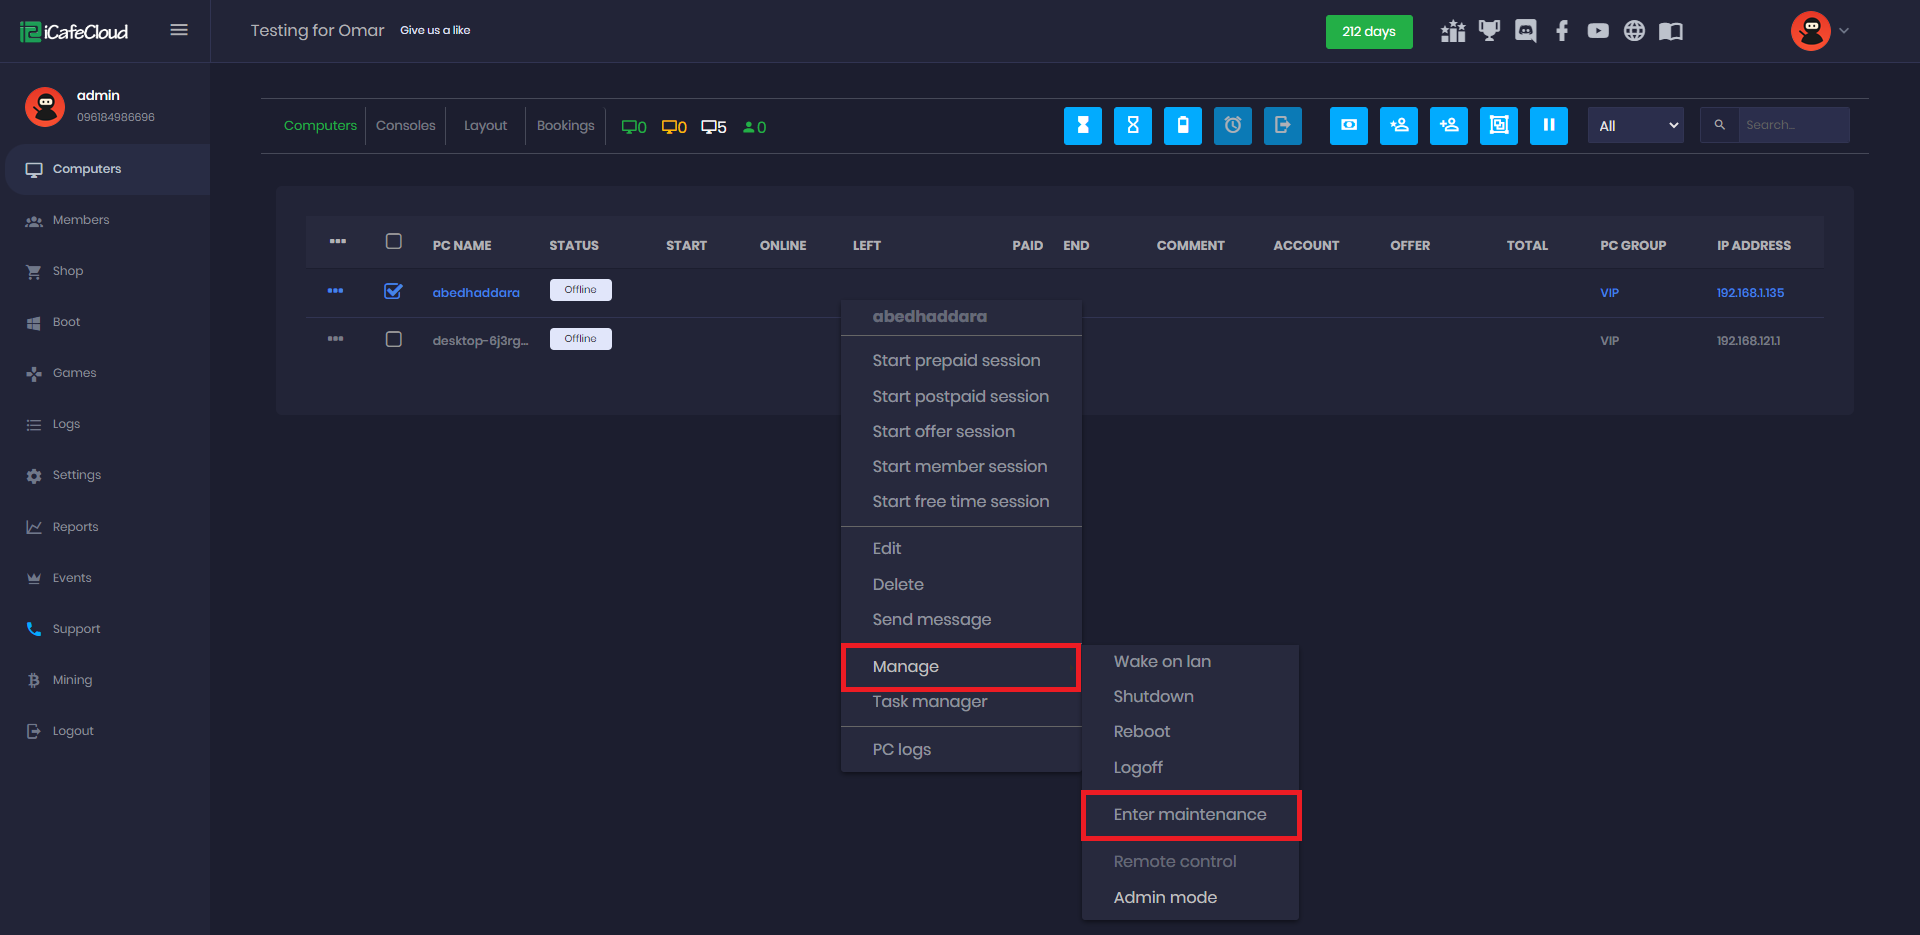Screen dimensions: 1920x935
Task: Open the three-dot menu for desktop-6j3rg row
Action: (x=335, y=340)
